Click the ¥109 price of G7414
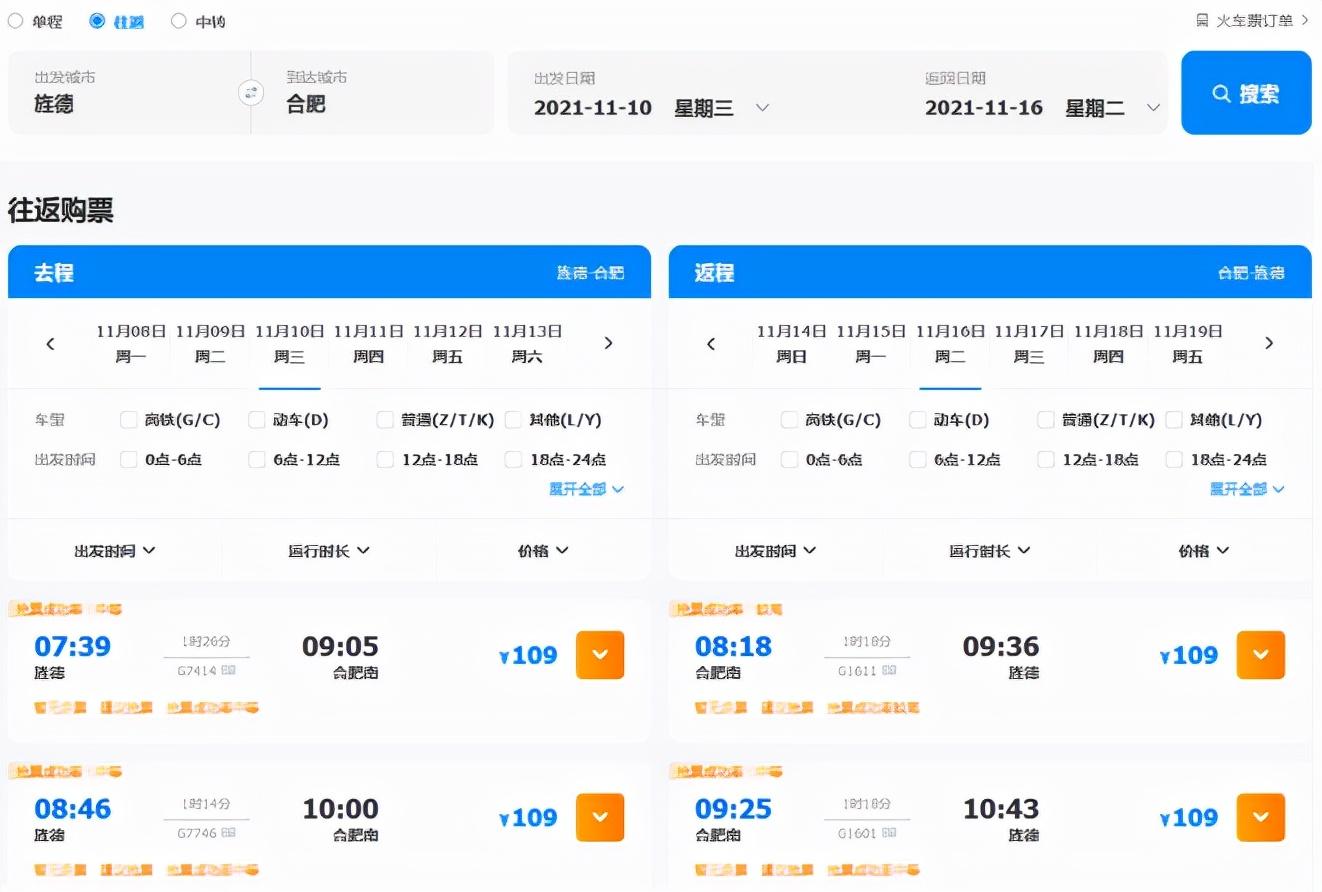The height and width of the screenshot is (892, 1322). click(528, 656)
